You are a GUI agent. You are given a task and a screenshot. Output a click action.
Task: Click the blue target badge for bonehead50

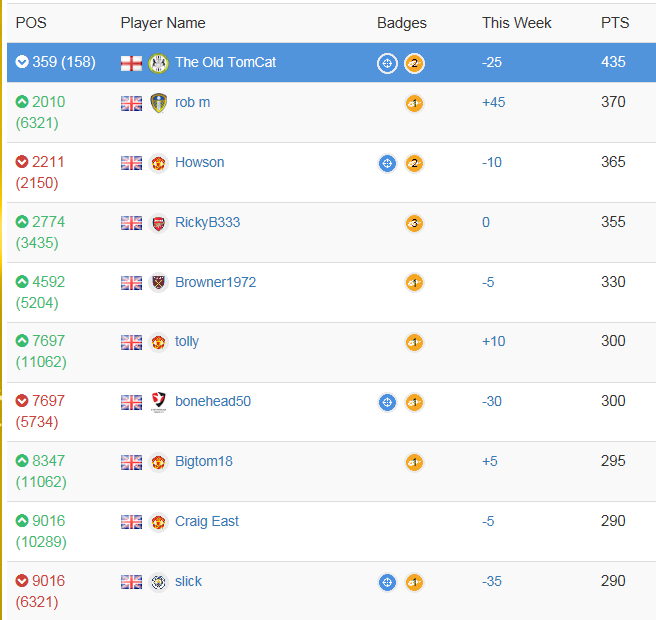tap(387, 402)
